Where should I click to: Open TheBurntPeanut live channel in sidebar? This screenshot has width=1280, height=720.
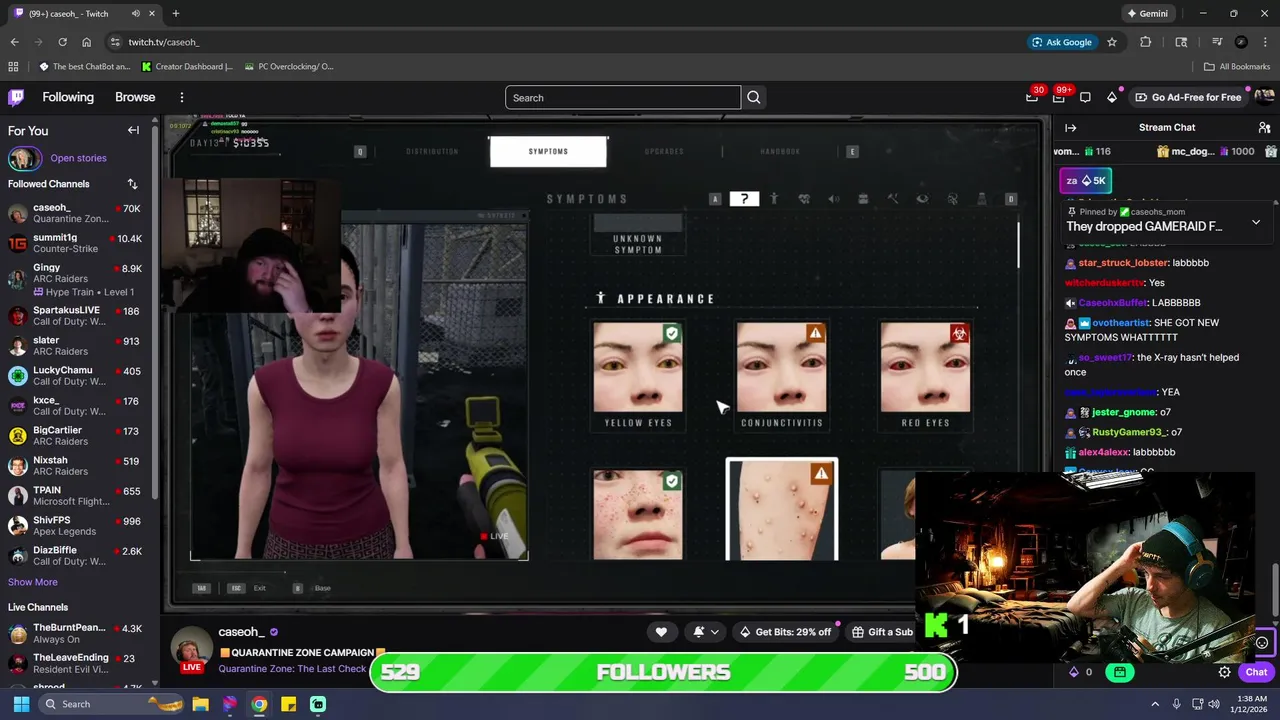click(75, 634)
